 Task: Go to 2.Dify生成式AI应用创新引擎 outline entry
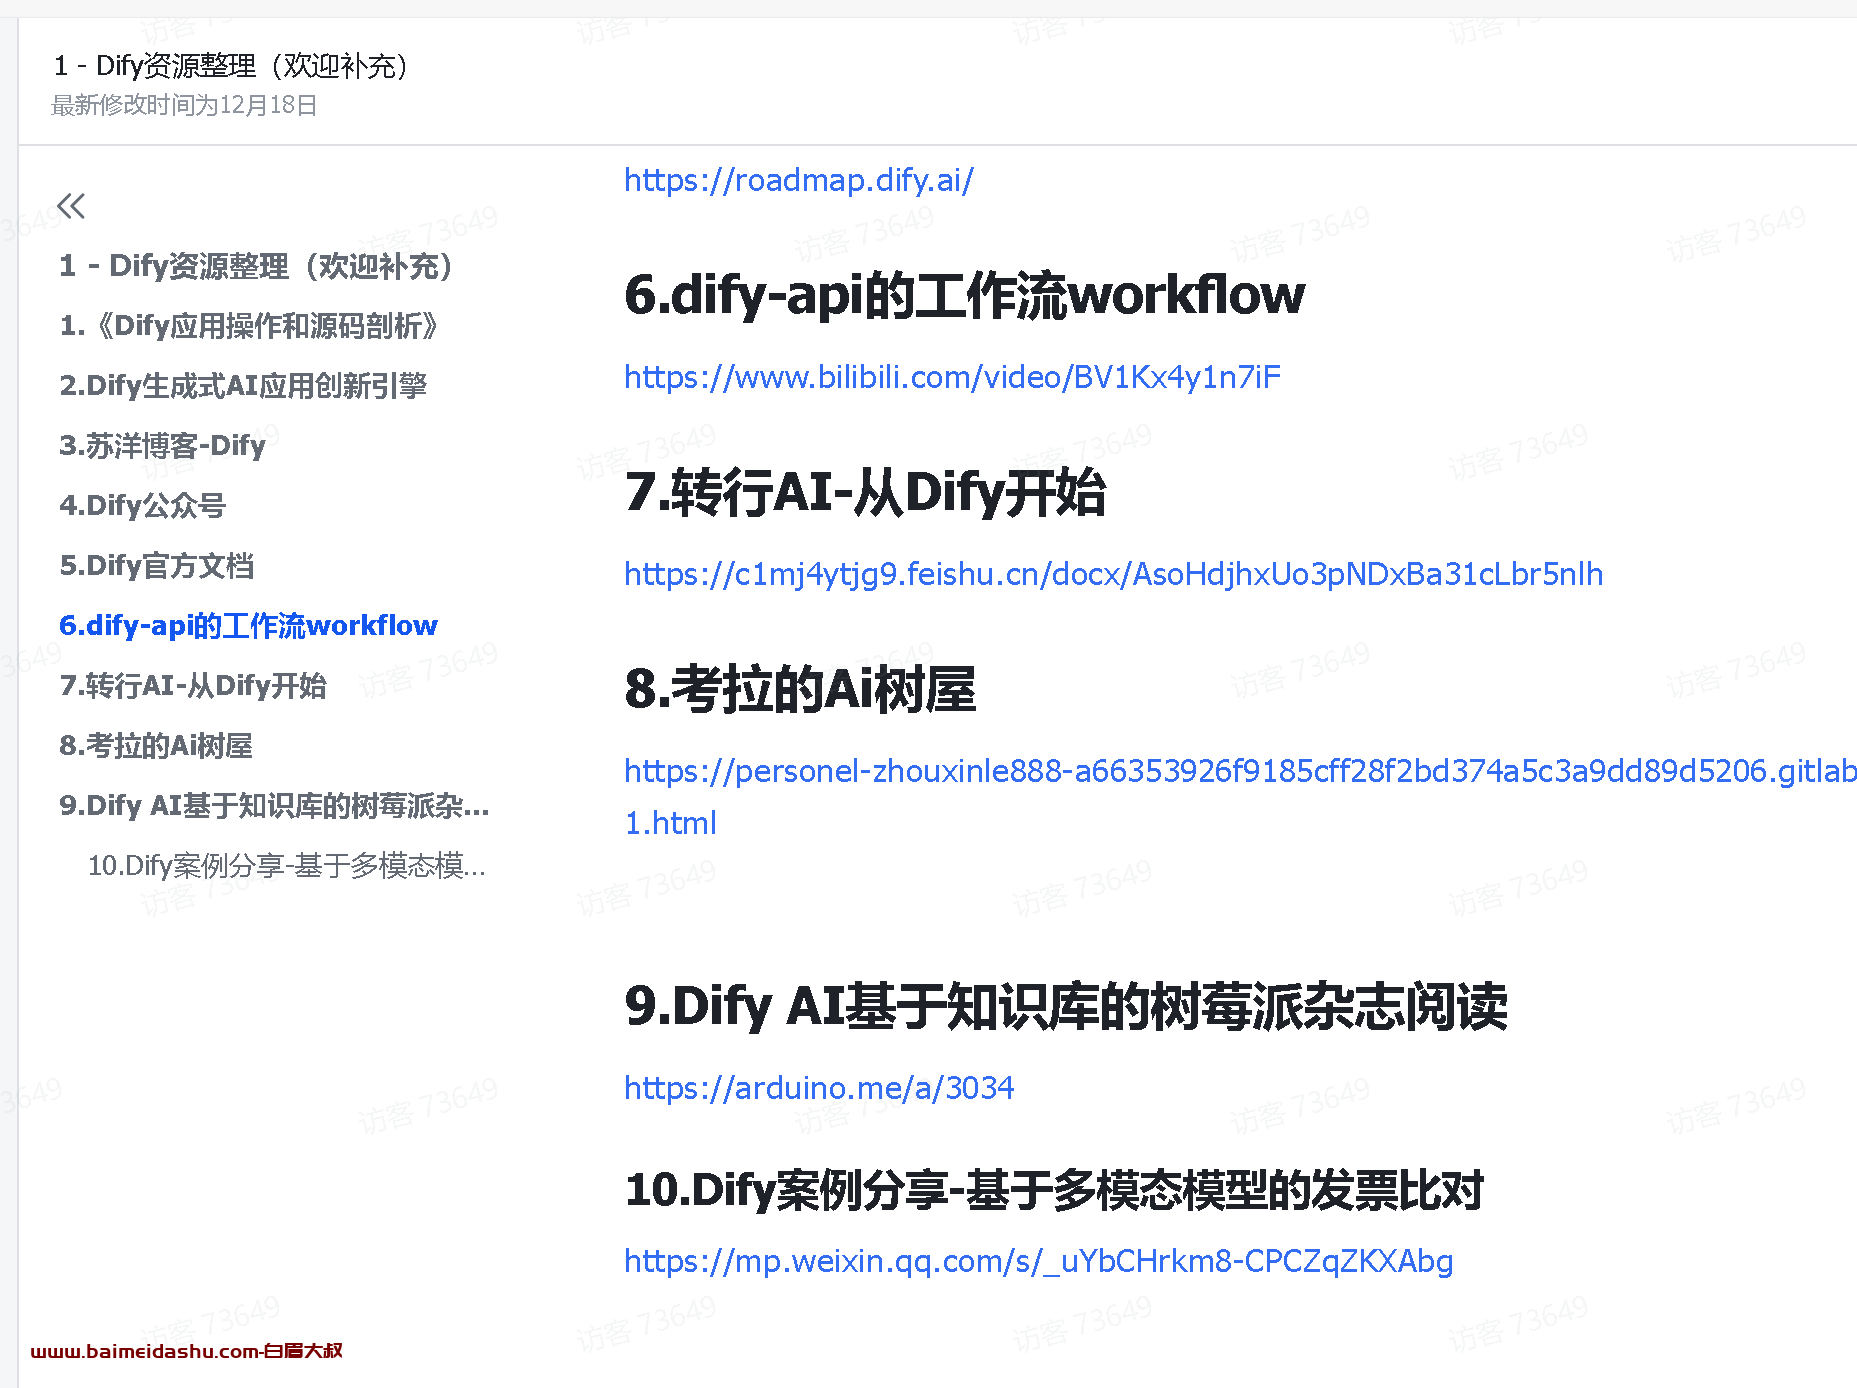[243, 386]
